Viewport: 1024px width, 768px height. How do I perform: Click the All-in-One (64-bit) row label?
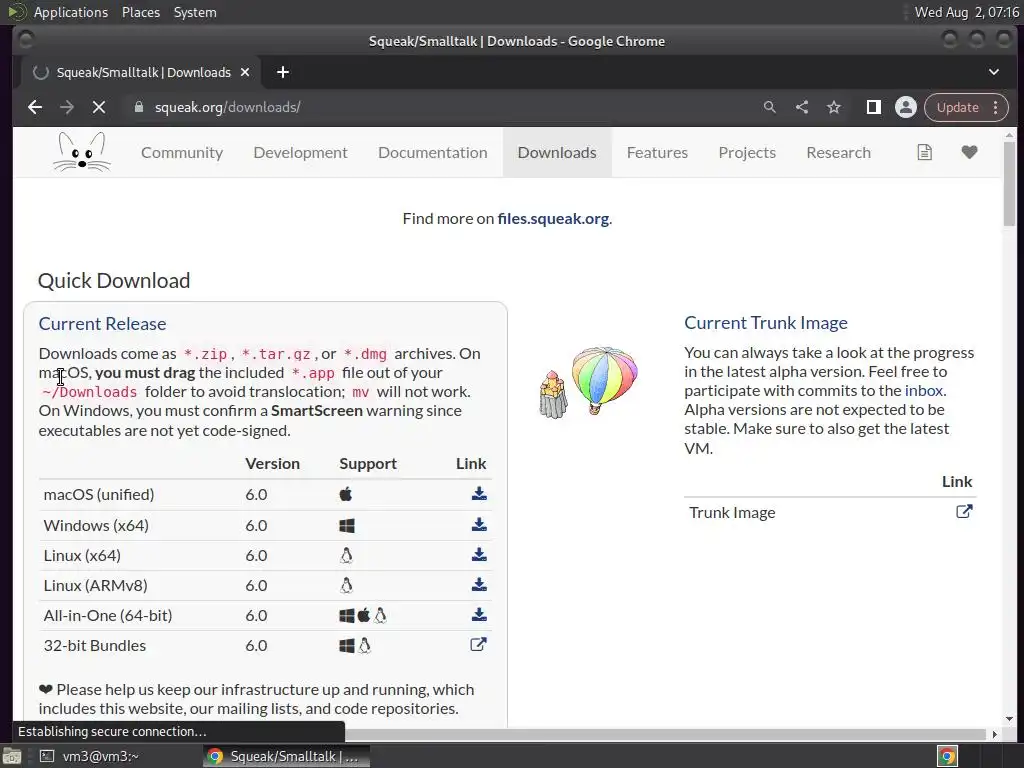click(x=108, y=615)
